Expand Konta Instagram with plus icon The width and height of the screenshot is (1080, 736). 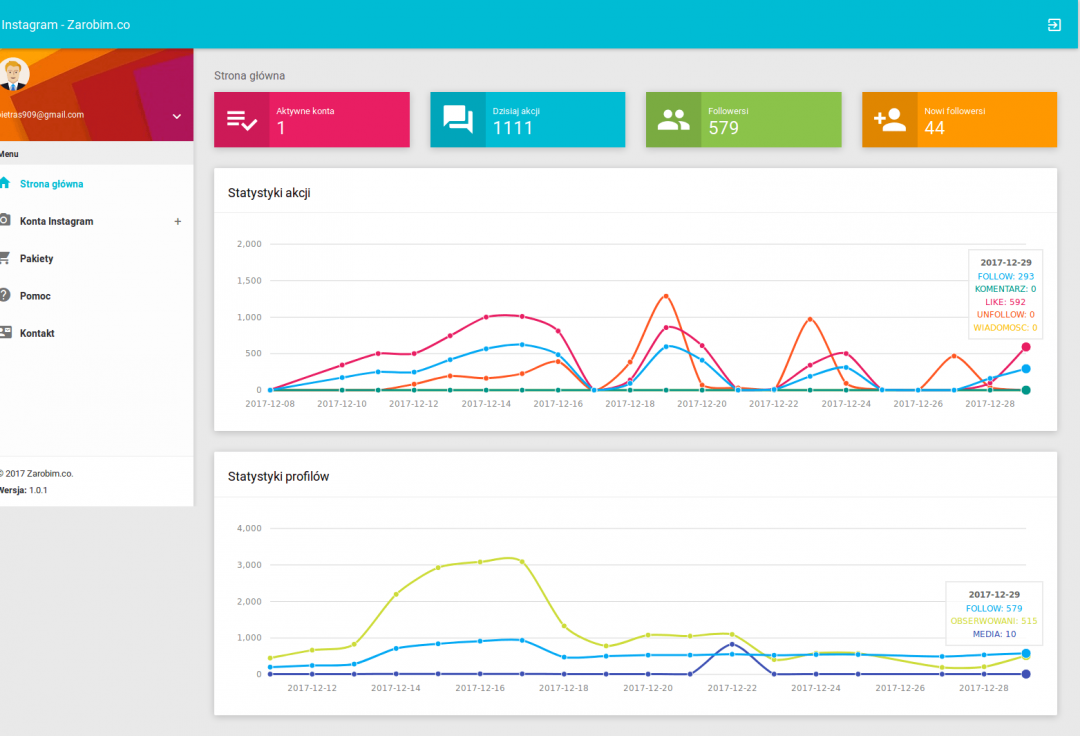178,221
